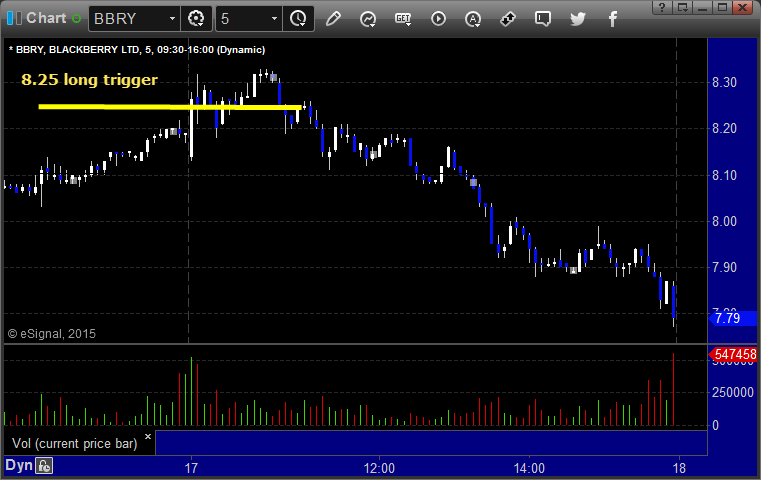Select the yellow trigger line

click(170, 107)
